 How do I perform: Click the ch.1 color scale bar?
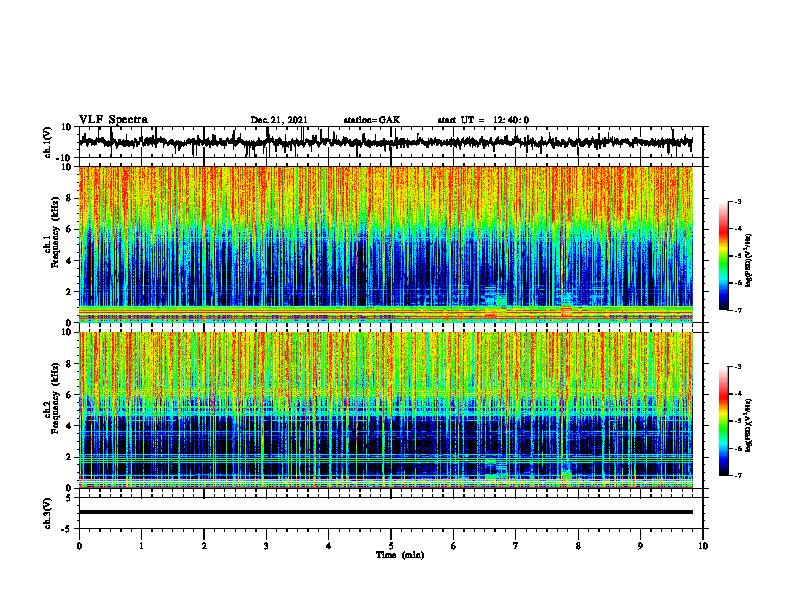tap(724, 256)
